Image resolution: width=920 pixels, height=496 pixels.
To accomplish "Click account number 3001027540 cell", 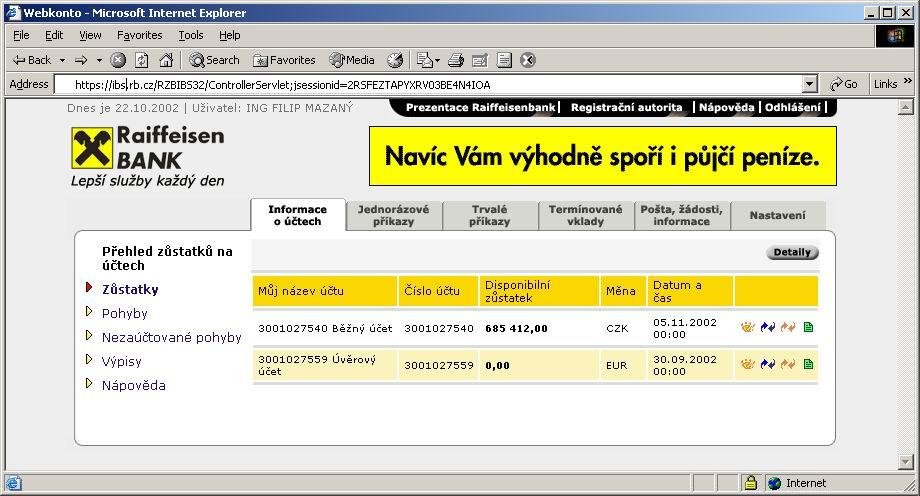I will coord(438,328).
